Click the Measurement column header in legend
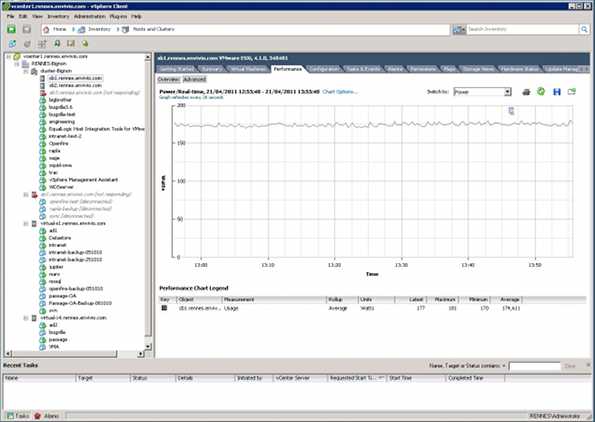 click(x=274, y=300)
